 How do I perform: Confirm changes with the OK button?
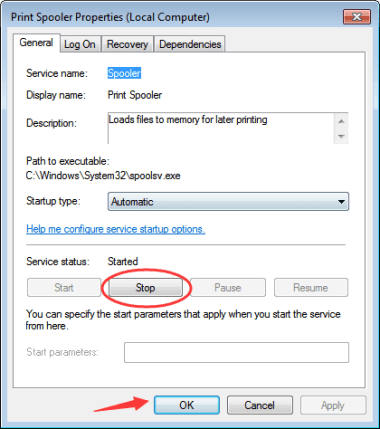[x=187, y=405]
